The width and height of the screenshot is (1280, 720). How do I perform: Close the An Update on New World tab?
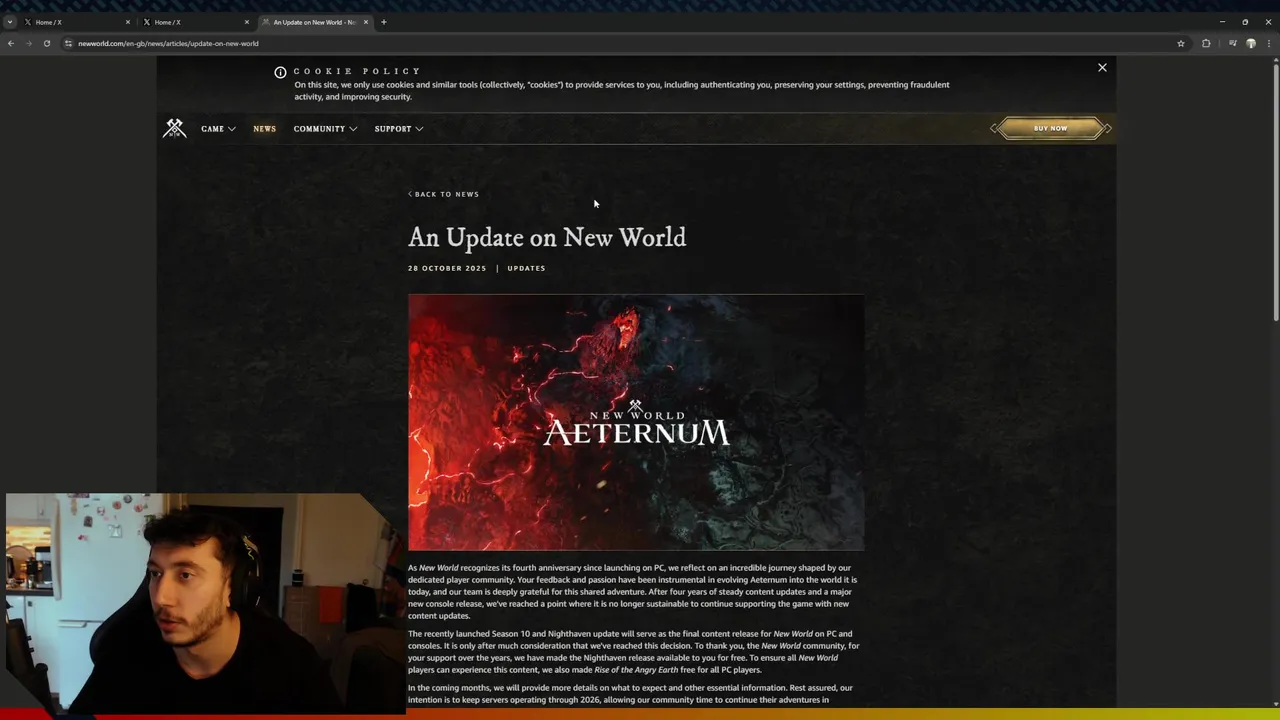tap(365, 22)
